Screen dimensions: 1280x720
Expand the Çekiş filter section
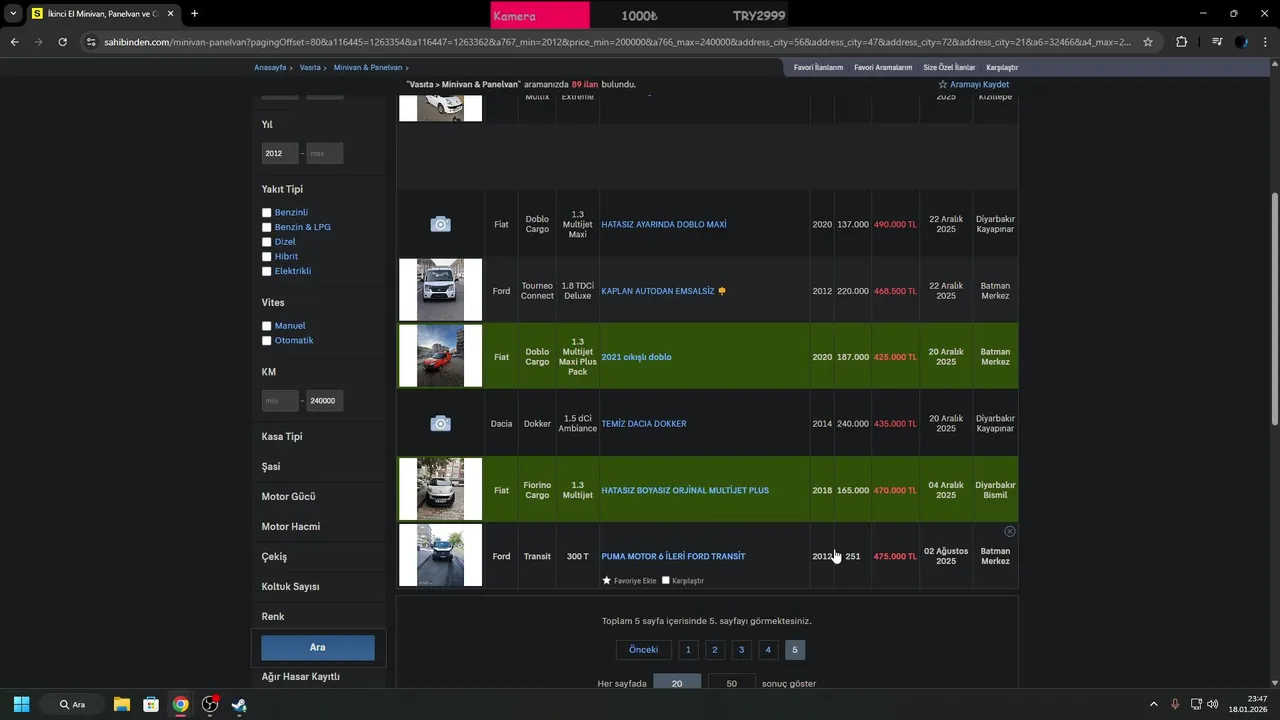274,557
